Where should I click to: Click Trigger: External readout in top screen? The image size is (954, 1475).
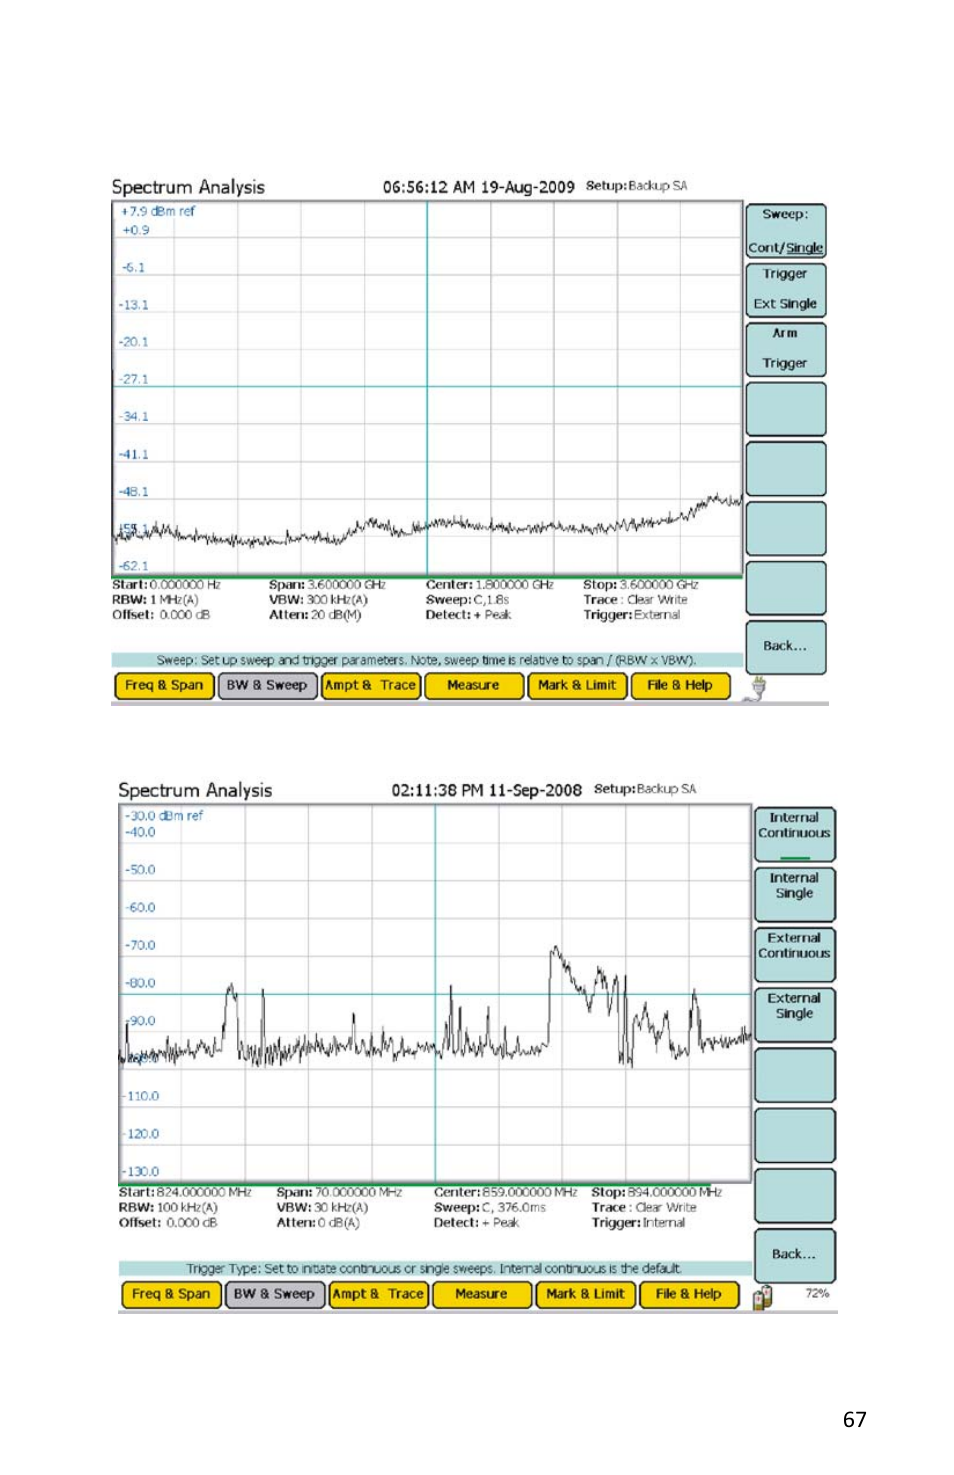(x=632, y=615)
